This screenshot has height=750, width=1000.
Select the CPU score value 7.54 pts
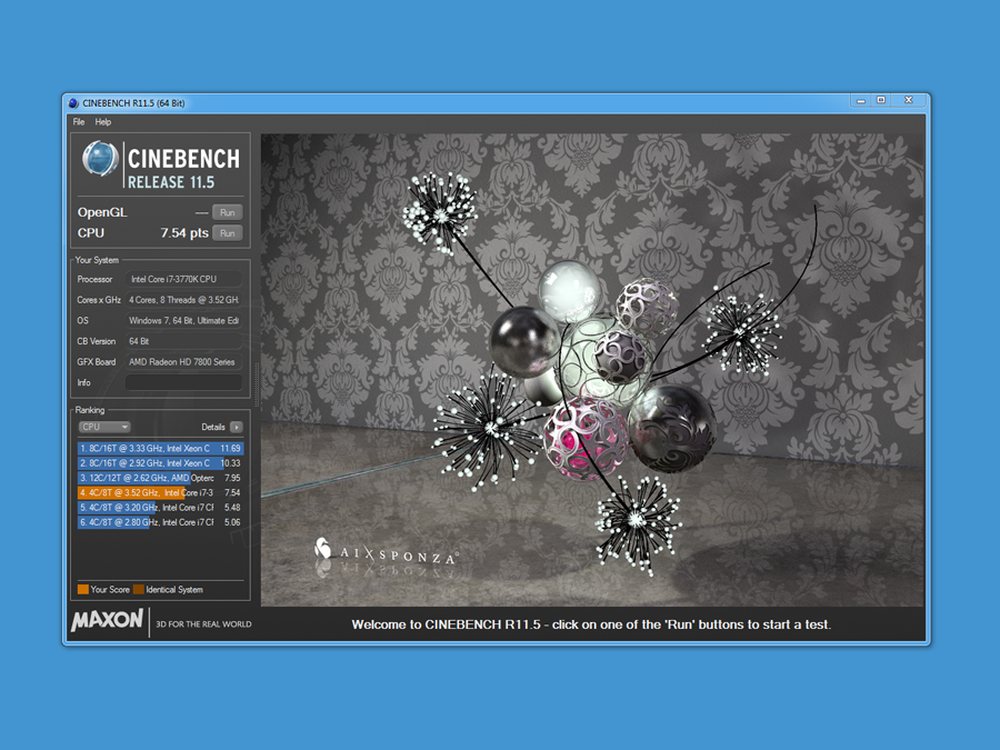pos(184,233)
